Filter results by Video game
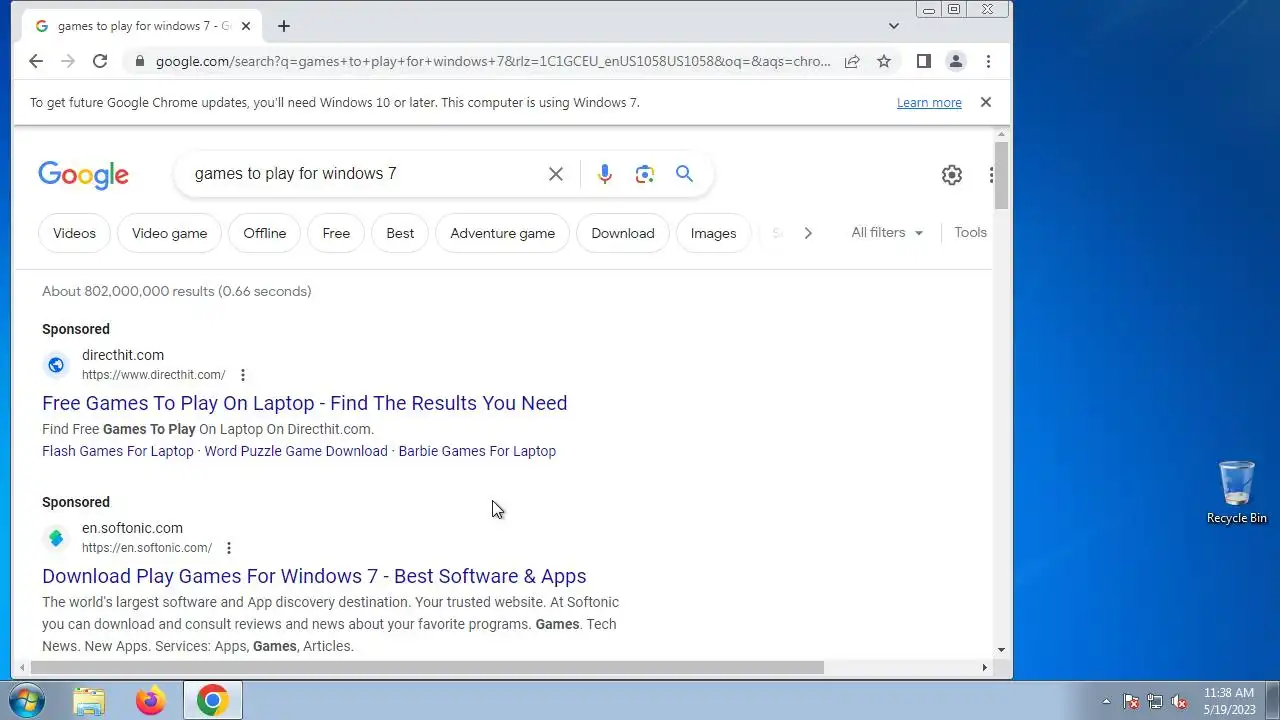The image size is (1280, 720). point(170,233)
